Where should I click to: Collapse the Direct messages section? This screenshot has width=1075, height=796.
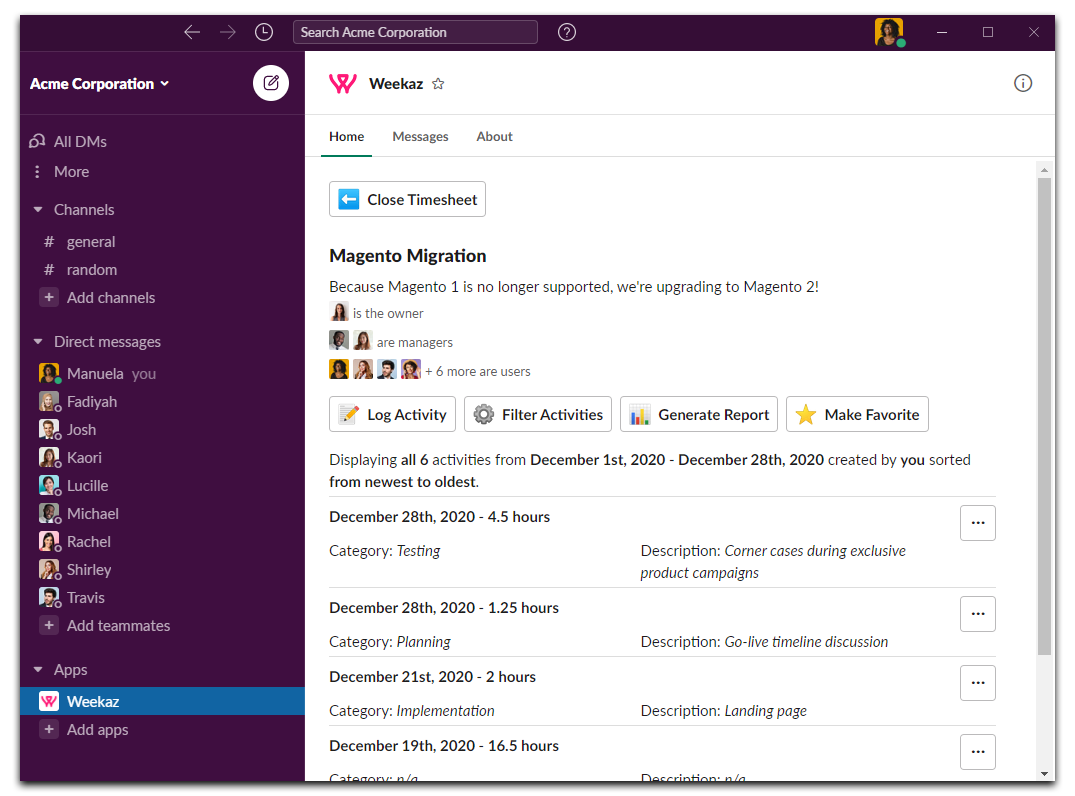pyautogui.click(x=38, y=341)
